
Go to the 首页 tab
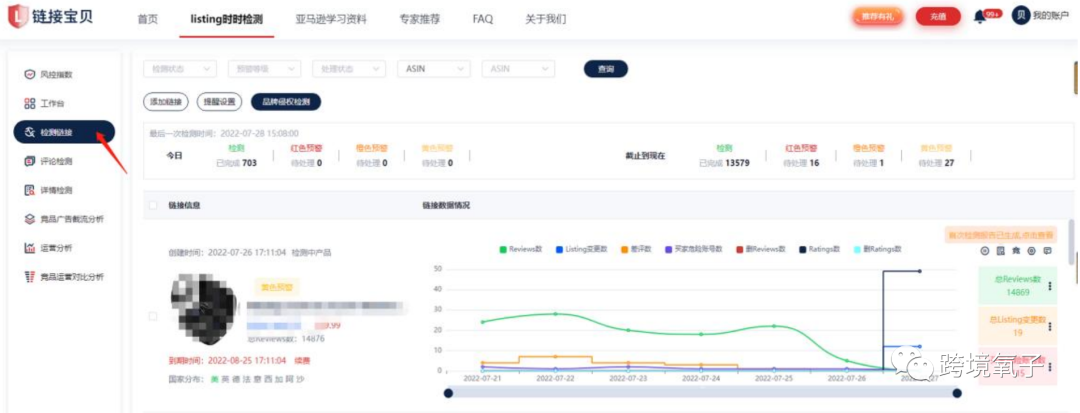point(147,19)
